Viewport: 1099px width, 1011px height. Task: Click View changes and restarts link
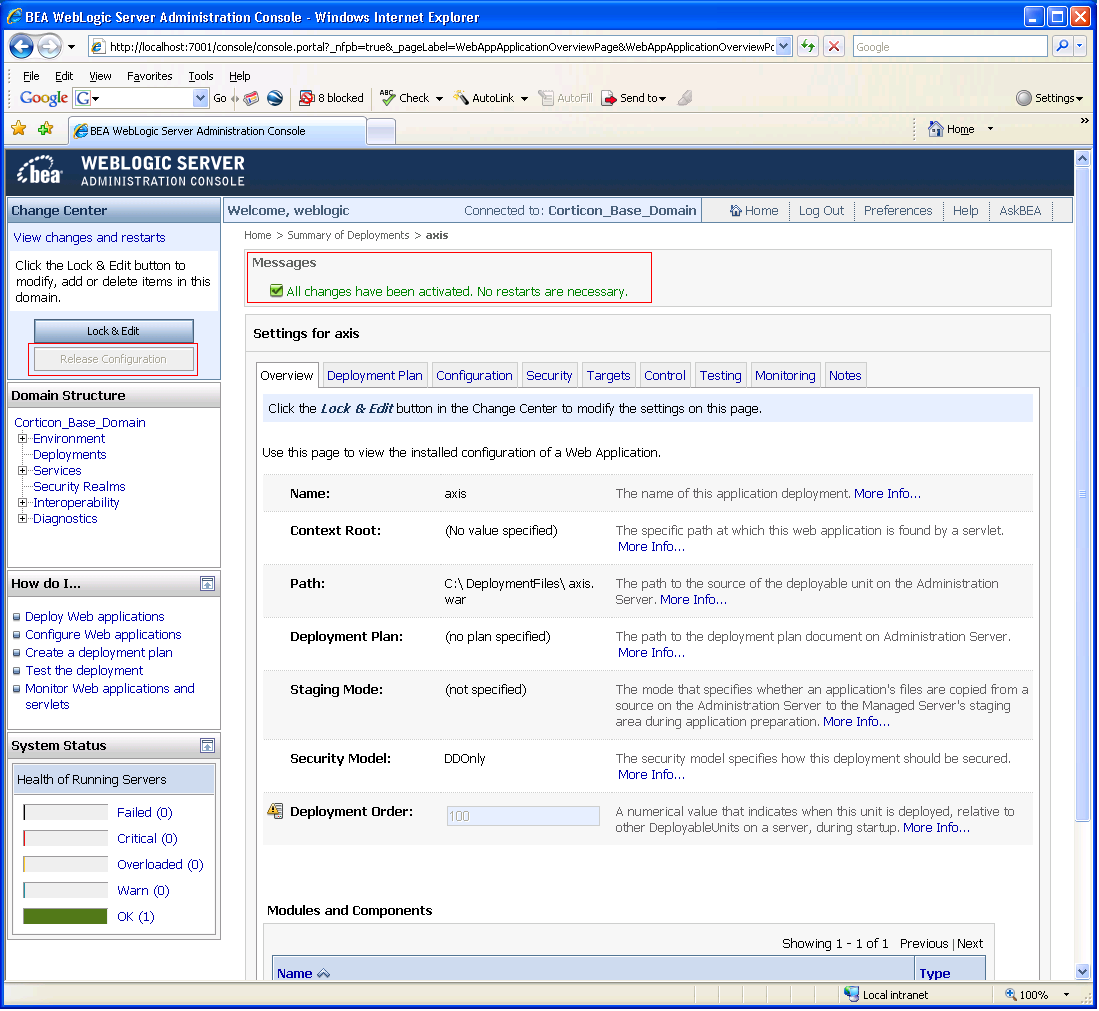click(90, 238)
